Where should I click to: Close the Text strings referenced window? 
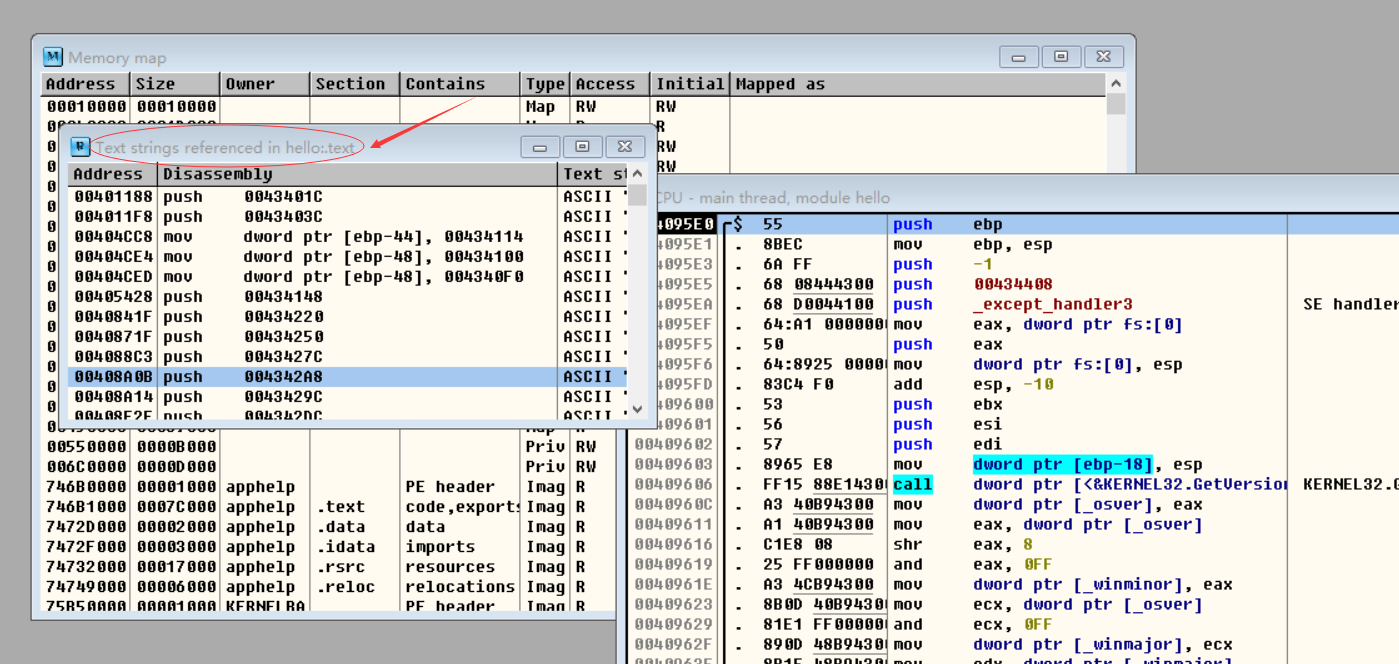click(x=625, y=147)
